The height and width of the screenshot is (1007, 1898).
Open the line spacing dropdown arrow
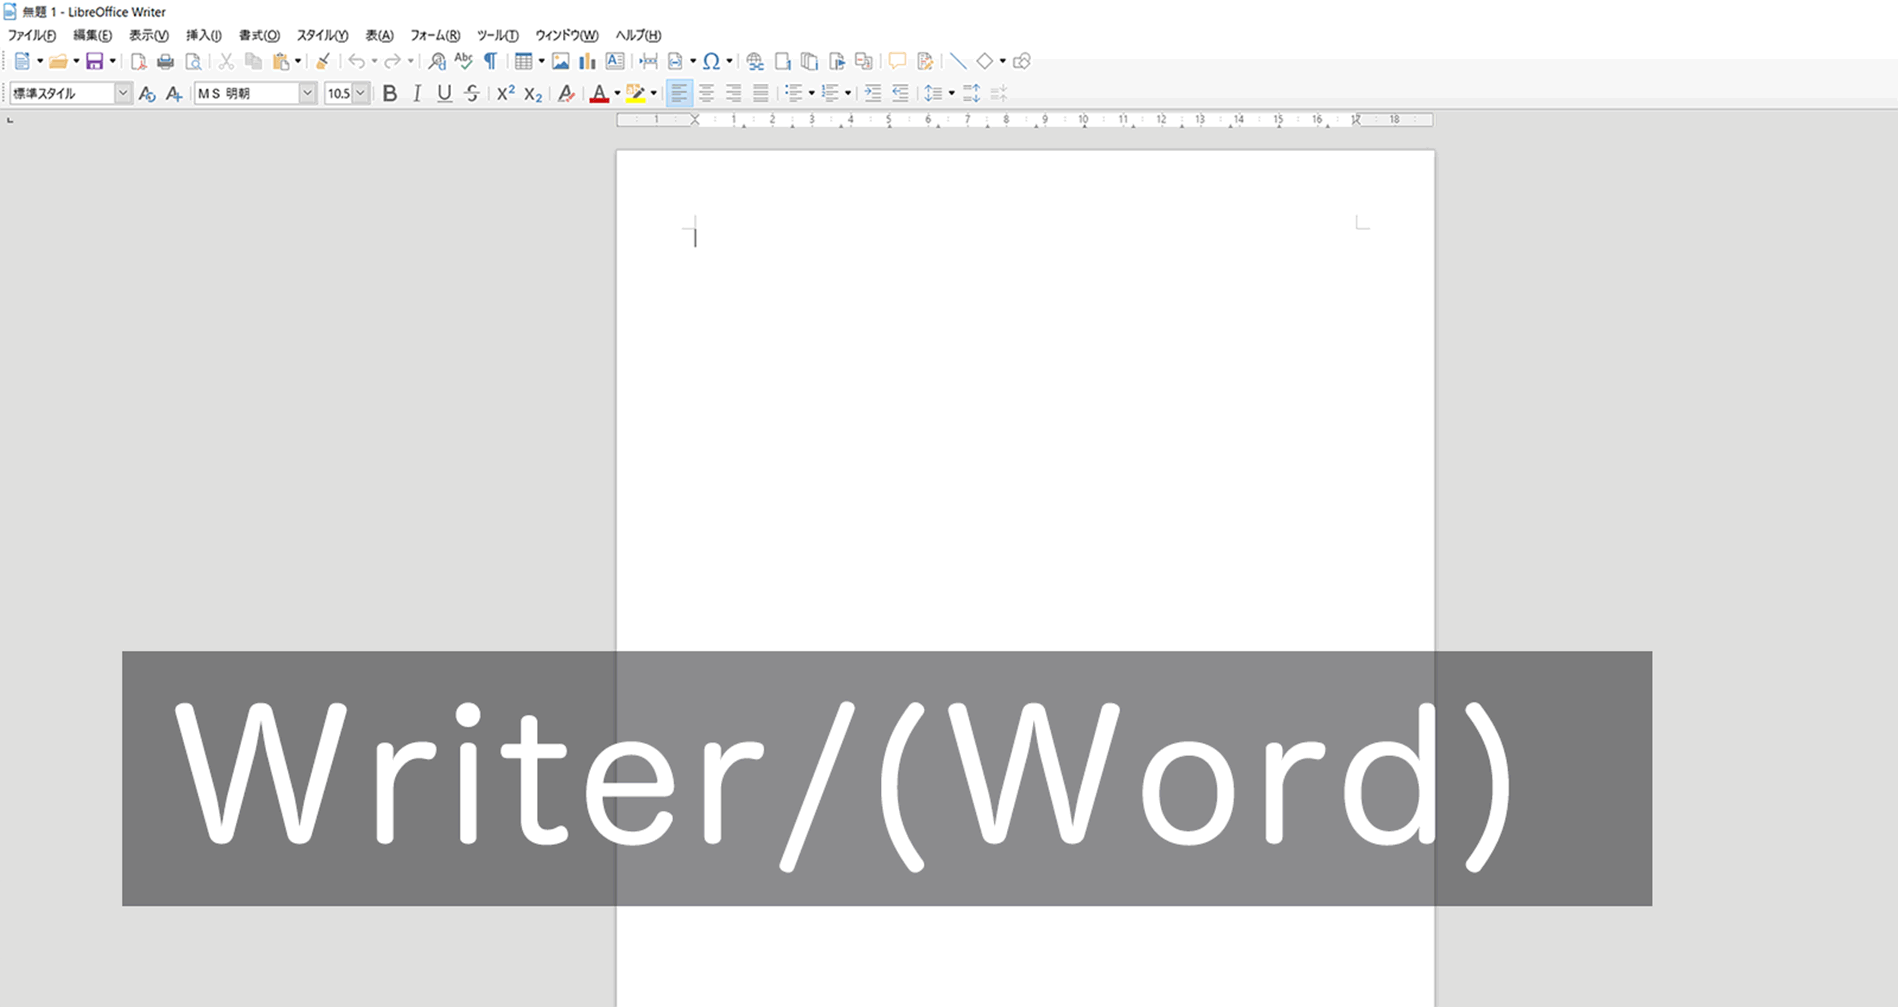click(x=950, y=93)
